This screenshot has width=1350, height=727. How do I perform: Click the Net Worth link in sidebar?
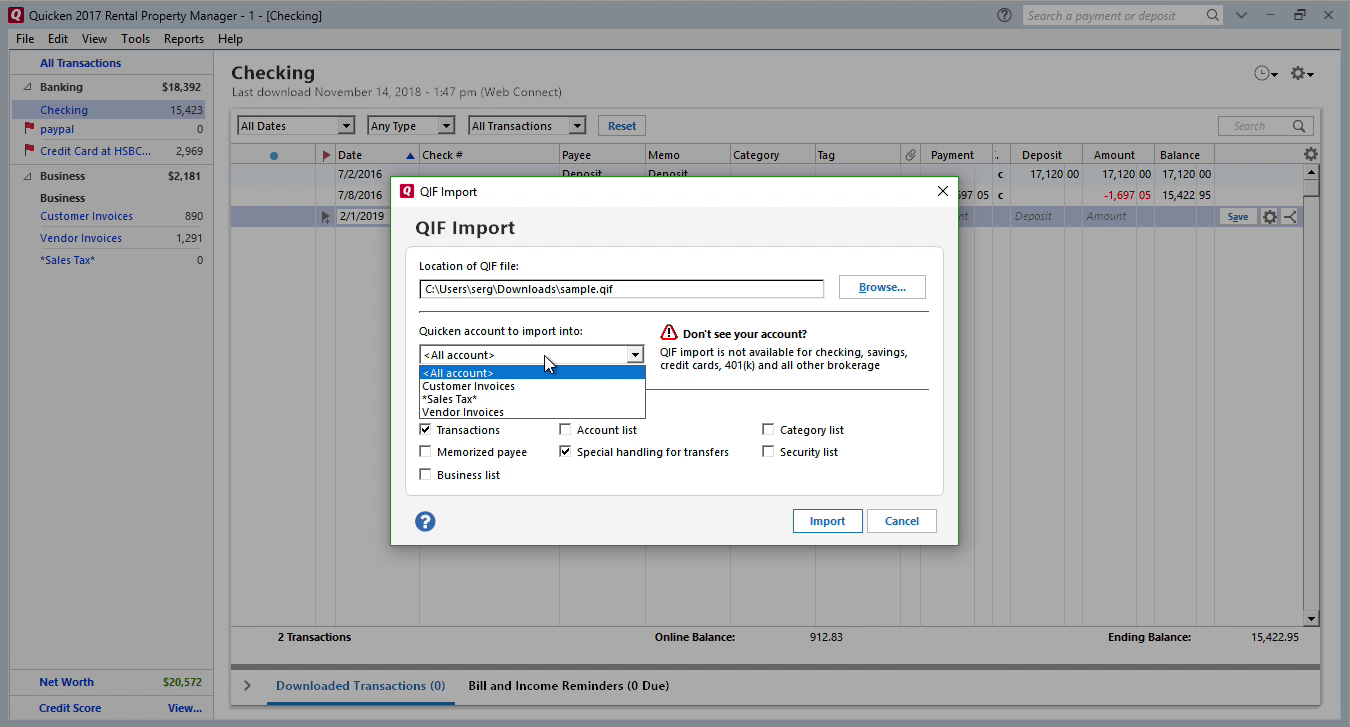(66, 682)
